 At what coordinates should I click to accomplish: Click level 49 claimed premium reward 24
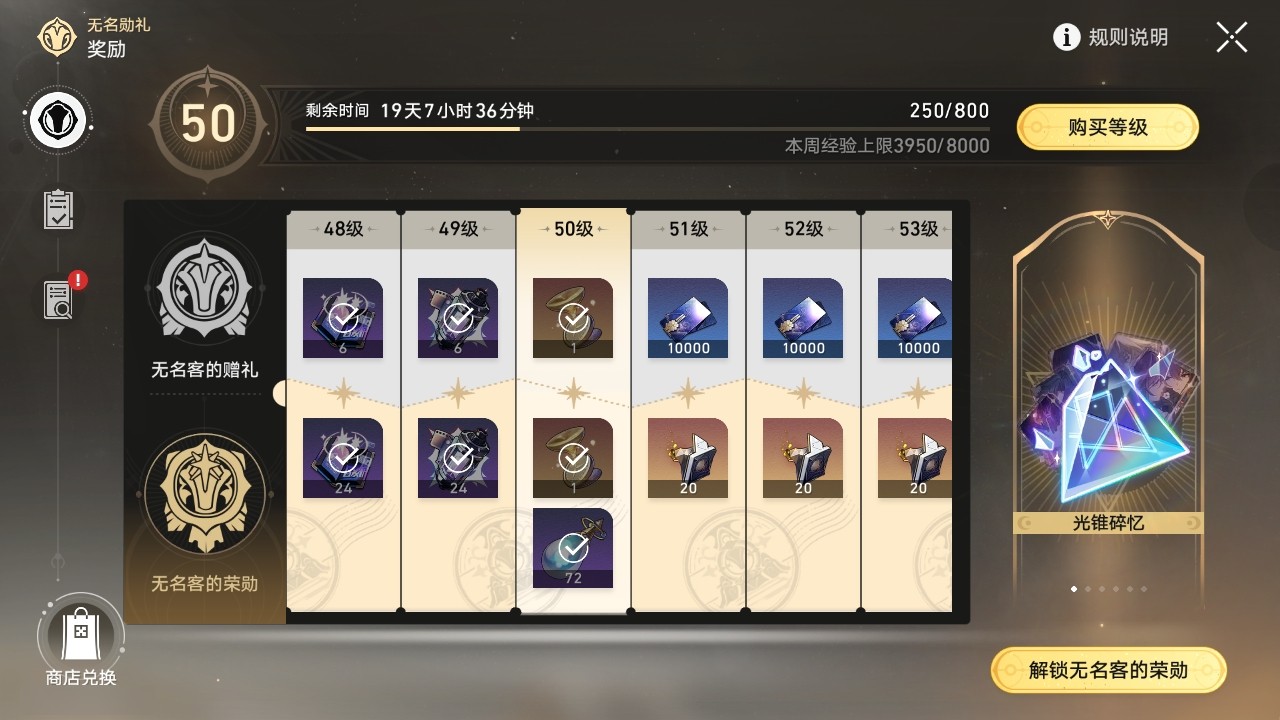coord(458,458)
